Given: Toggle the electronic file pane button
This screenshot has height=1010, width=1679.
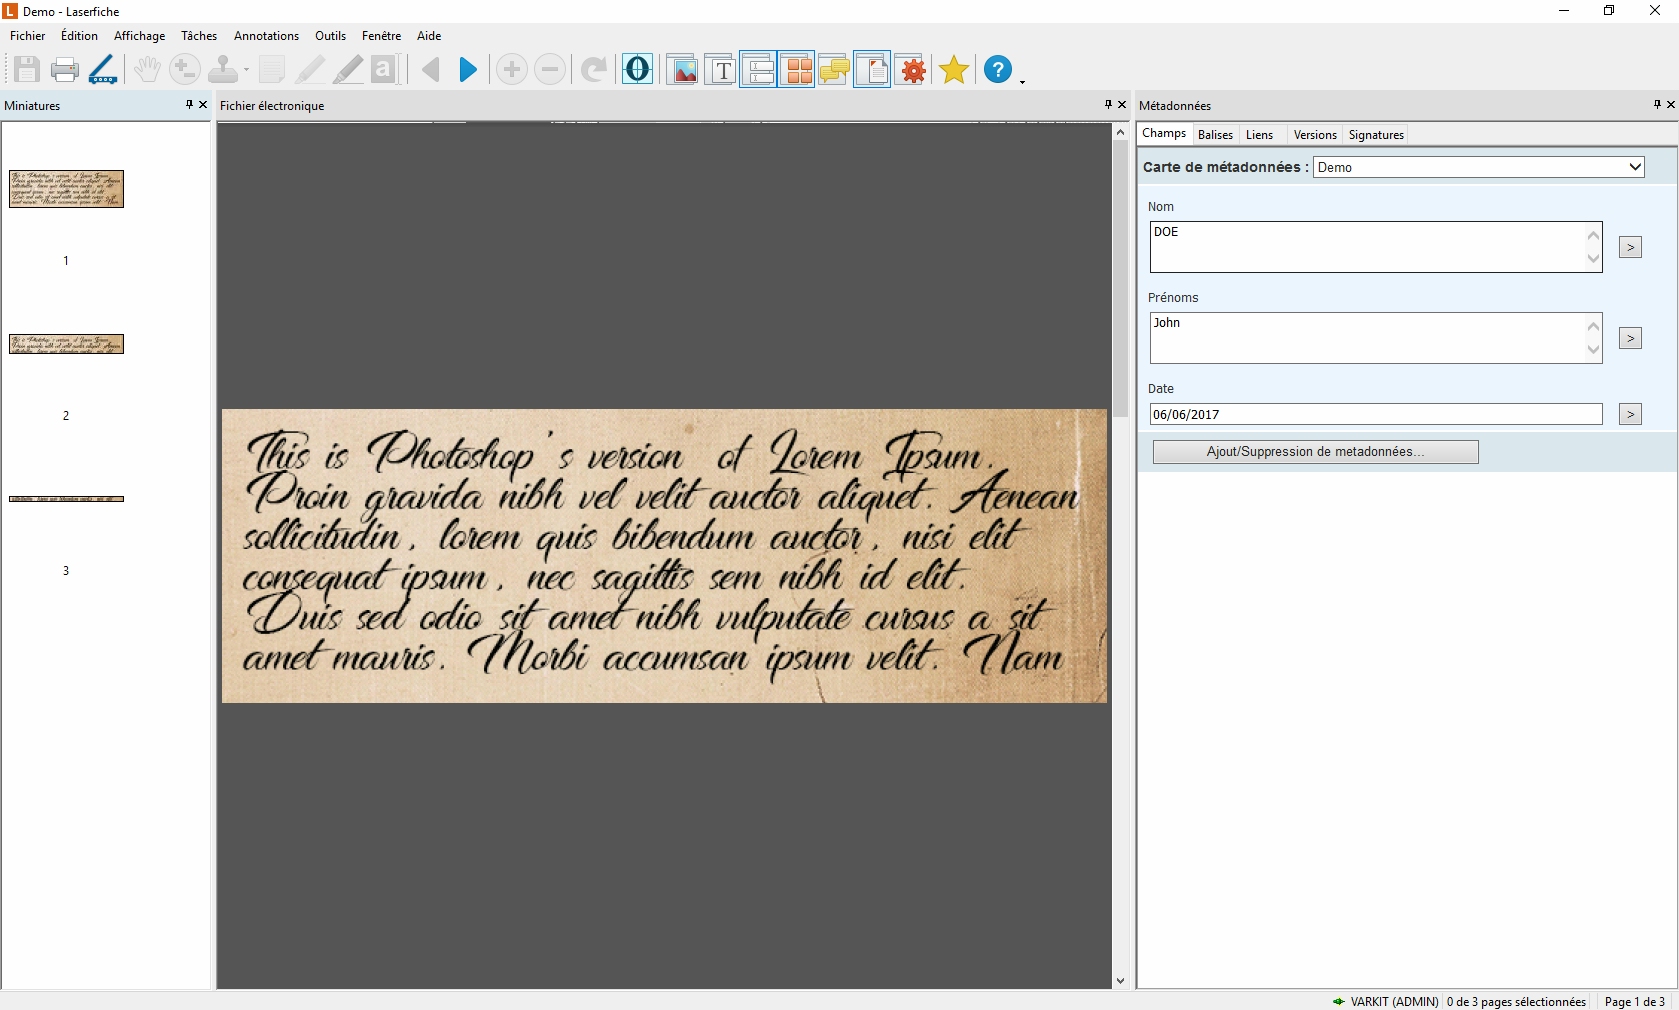Looking at the screenshot, I should [872, 70].
